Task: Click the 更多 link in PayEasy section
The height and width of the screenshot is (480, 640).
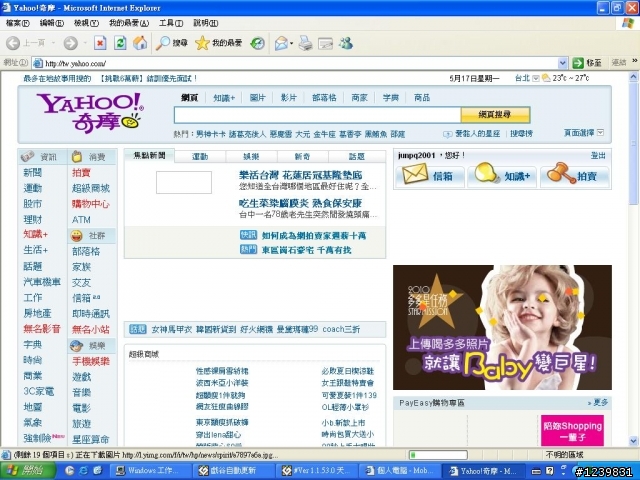Action: pos(598,402)
